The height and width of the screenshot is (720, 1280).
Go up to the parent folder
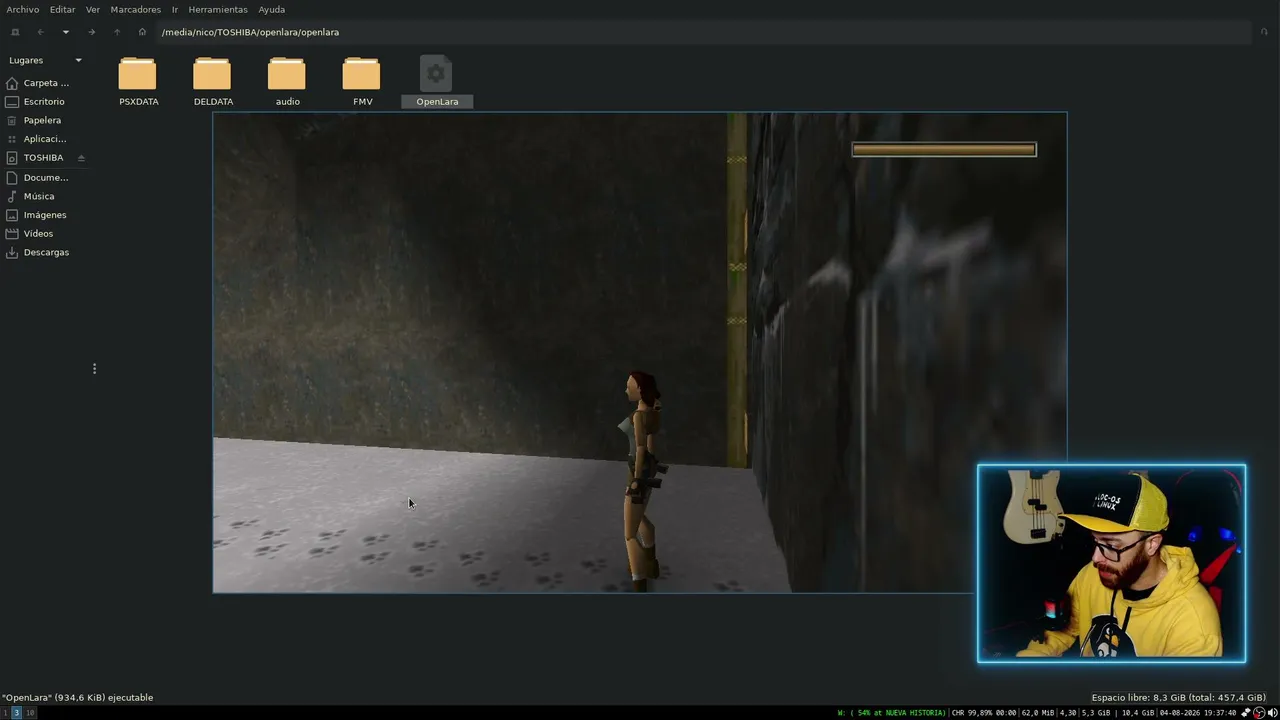[x=116, y=32]
